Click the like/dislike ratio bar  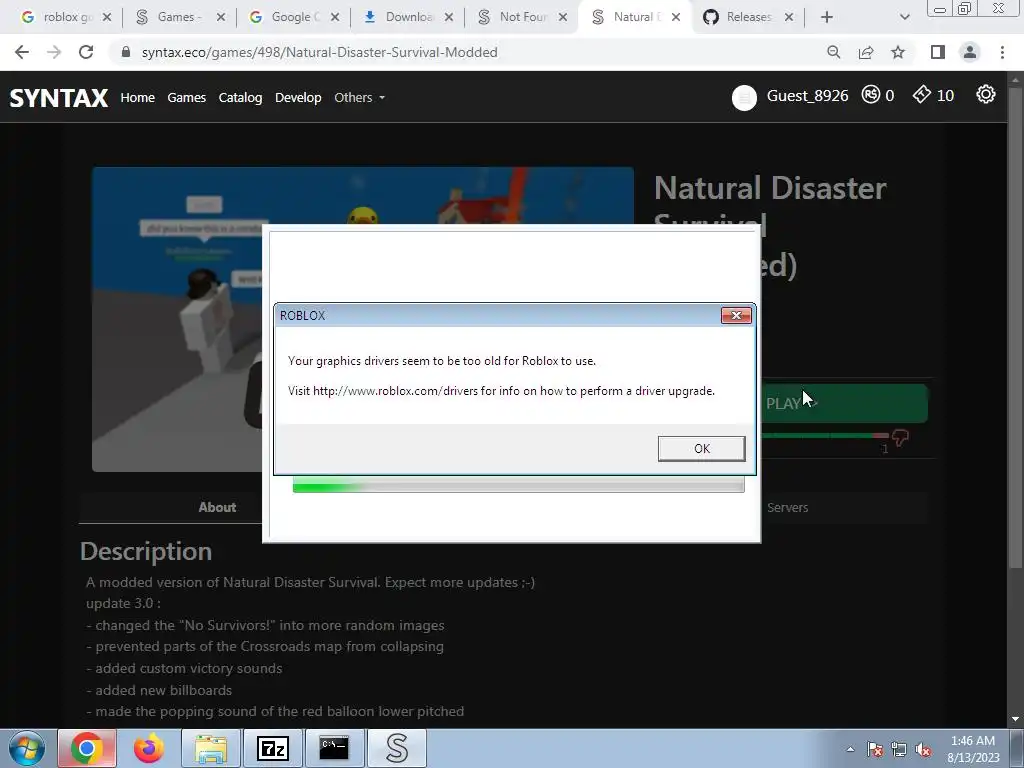tap(825, 435)
